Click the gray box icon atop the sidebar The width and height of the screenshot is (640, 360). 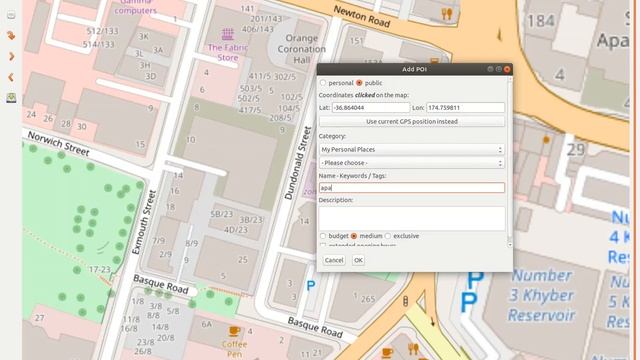[x=11, y=16]
